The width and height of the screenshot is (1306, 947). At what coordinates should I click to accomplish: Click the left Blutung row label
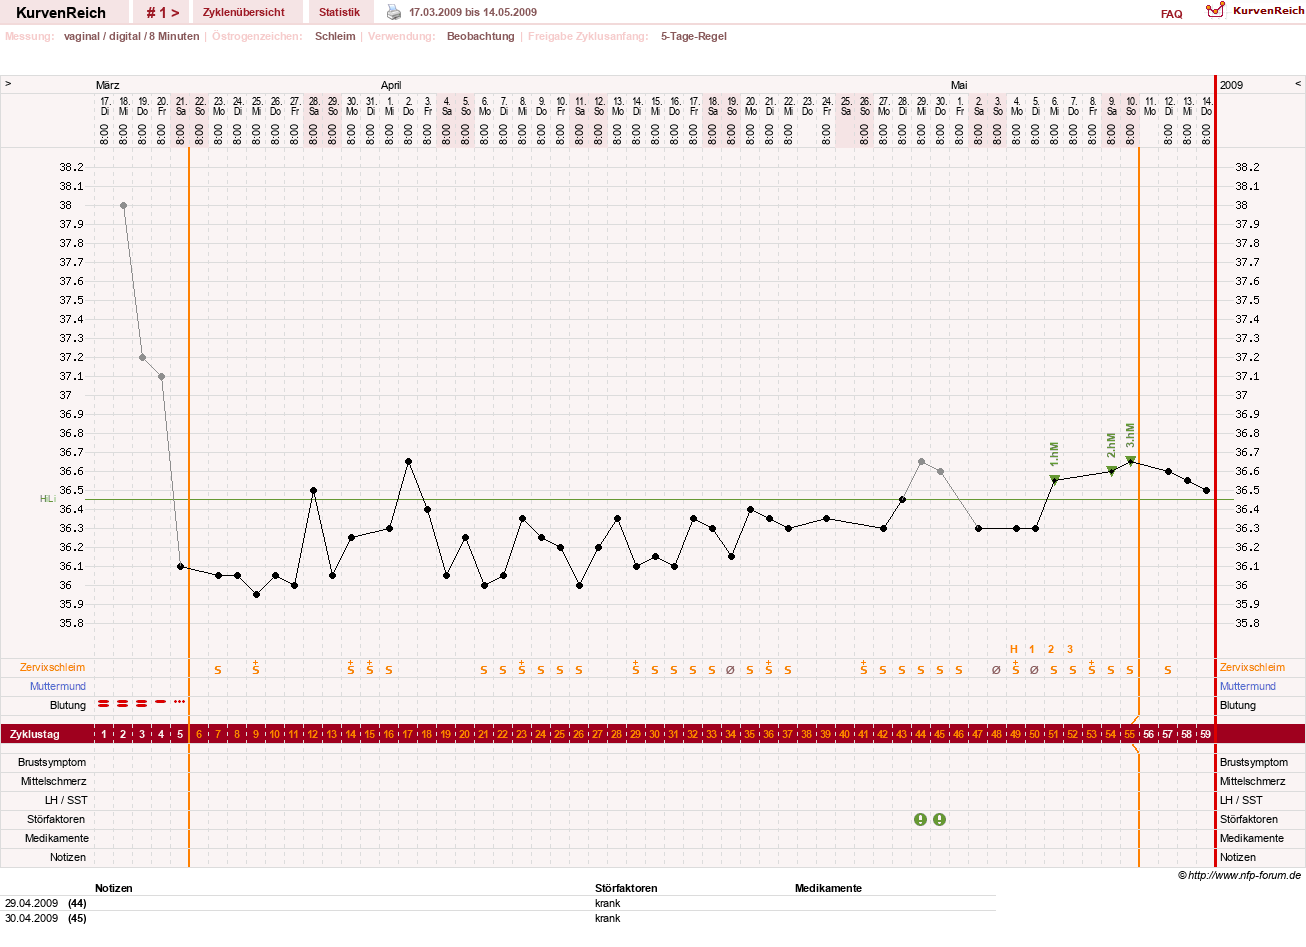(x=69, y=705)
